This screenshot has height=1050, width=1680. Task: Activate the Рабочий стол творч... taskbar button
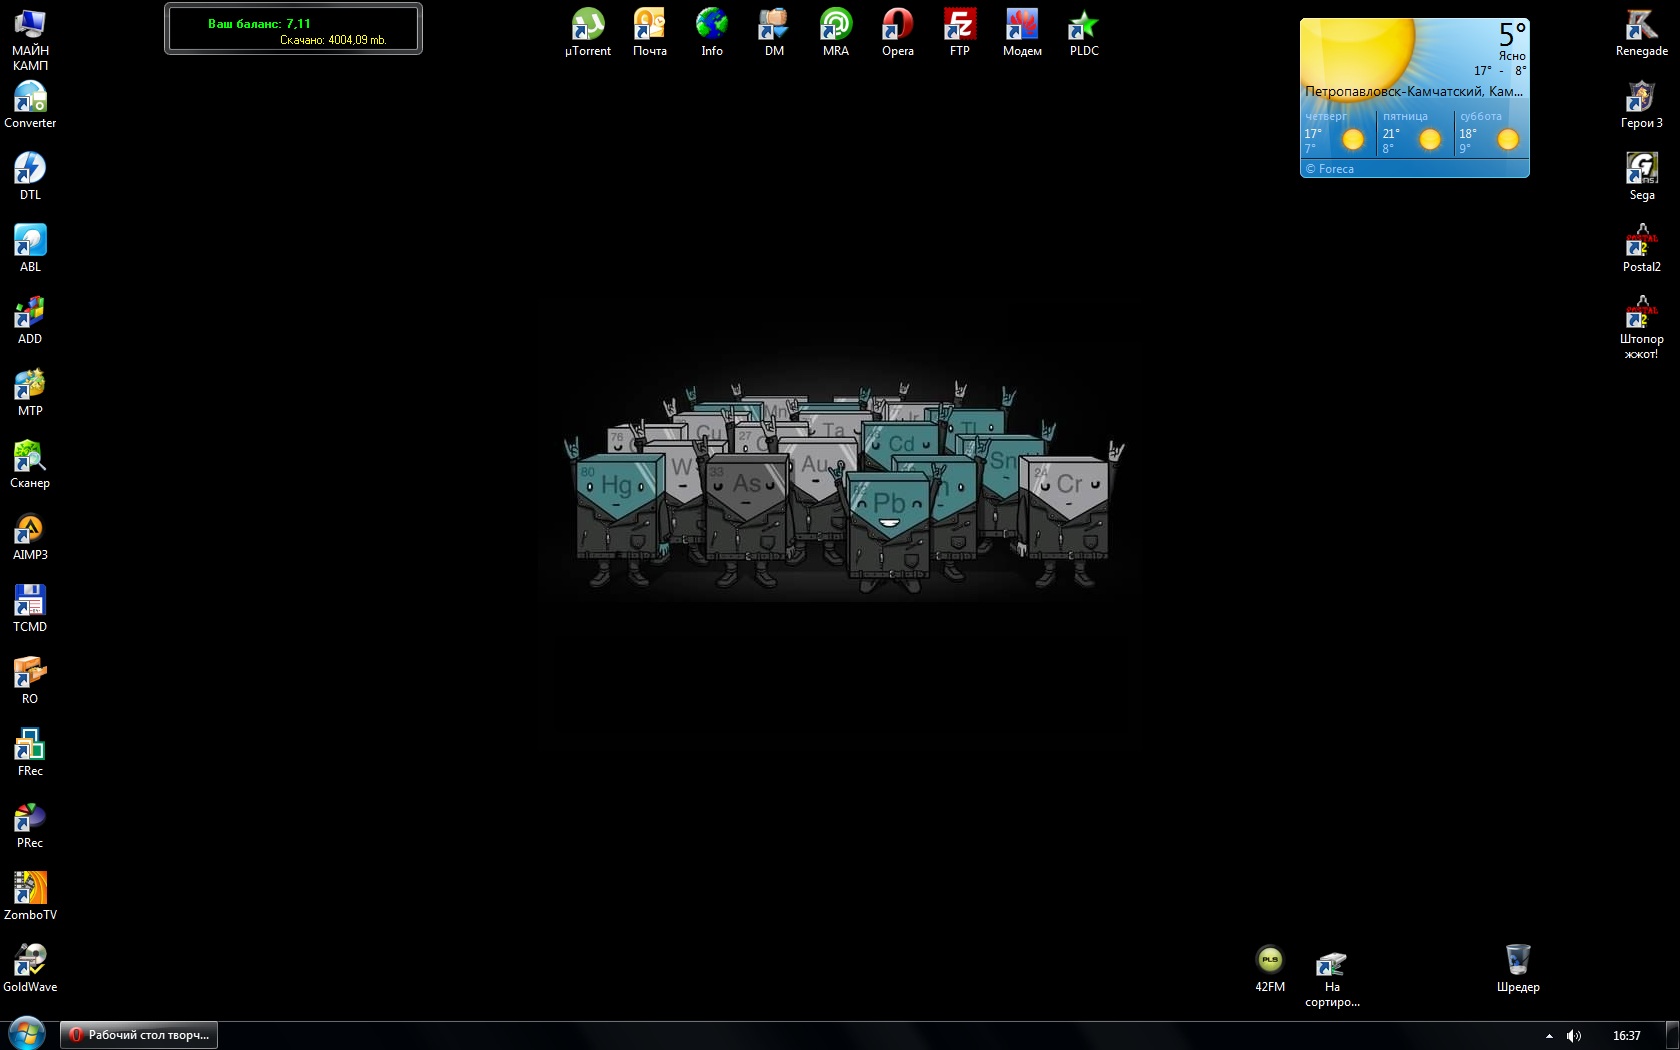point(139,1035)
